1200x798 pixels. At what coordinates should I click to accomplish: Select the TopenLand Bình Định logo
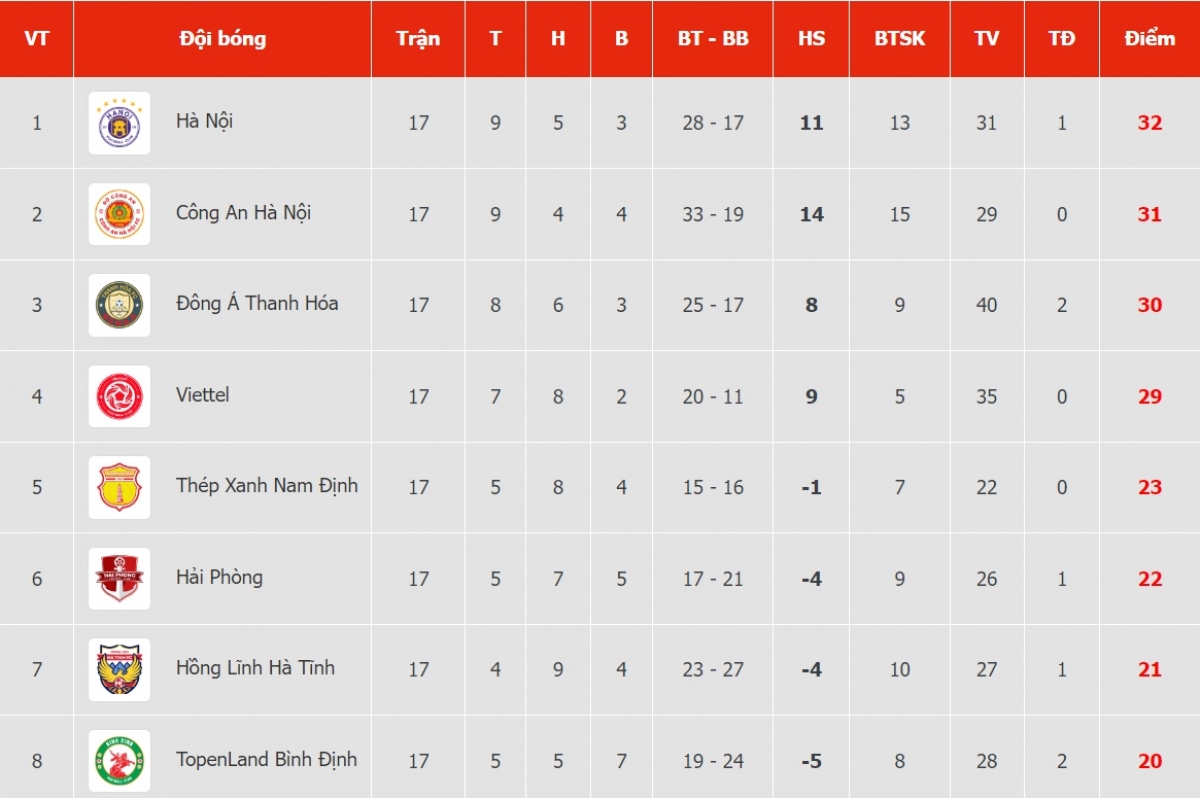(119, 760)
